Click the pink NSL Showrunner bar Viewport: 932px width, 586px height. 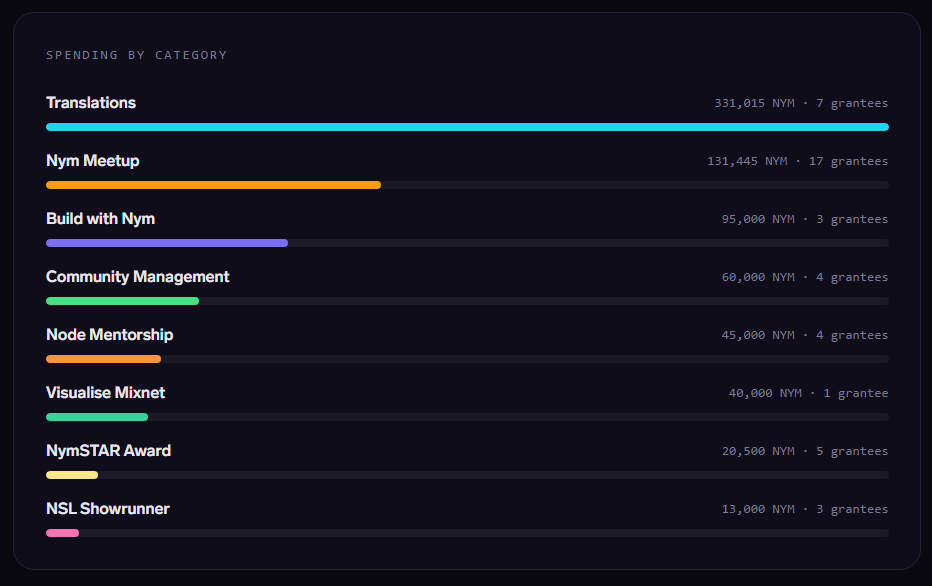[x=62, y=533]
